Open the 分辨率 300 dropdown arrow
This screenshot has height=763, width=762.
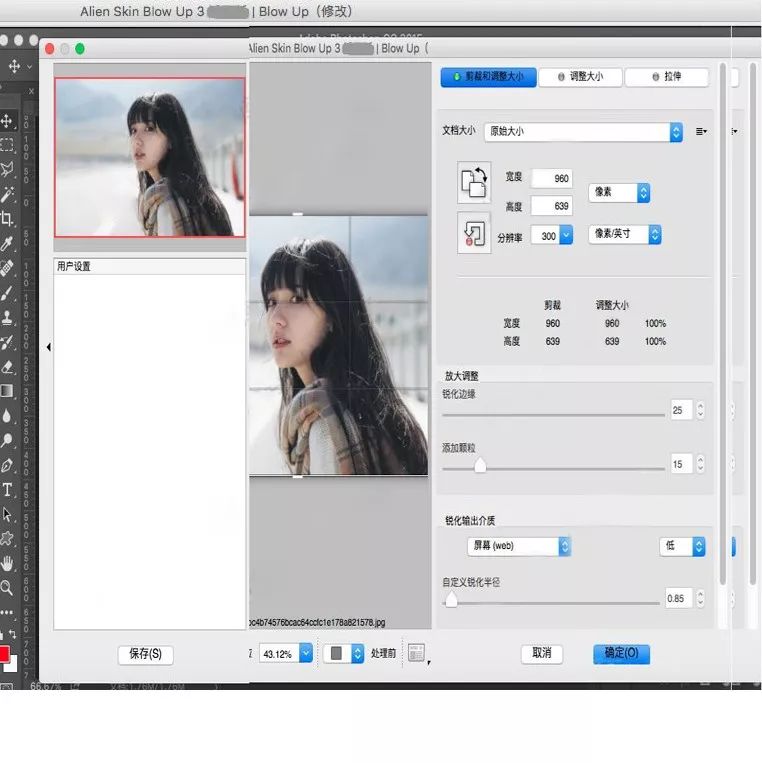point(566,235)
